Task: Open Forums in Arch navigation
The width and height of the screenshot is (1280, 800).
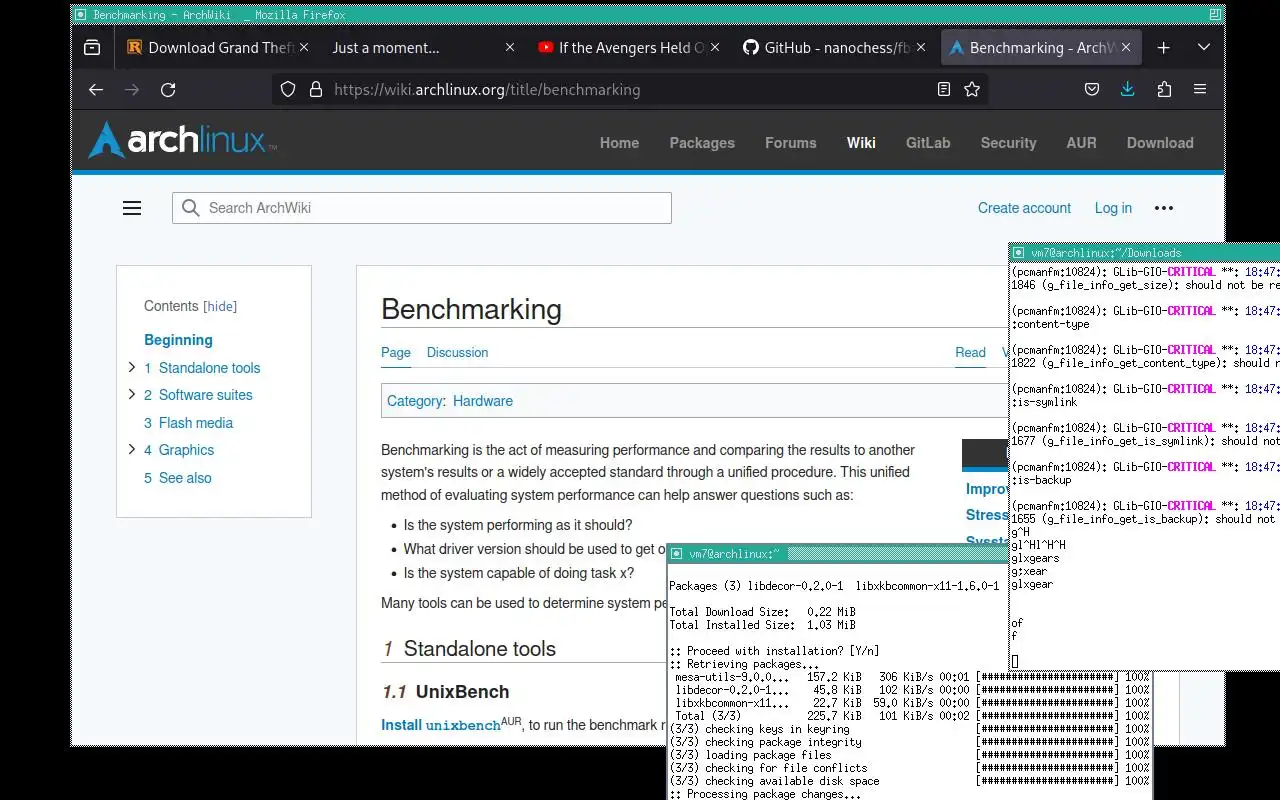Action: 791,143
